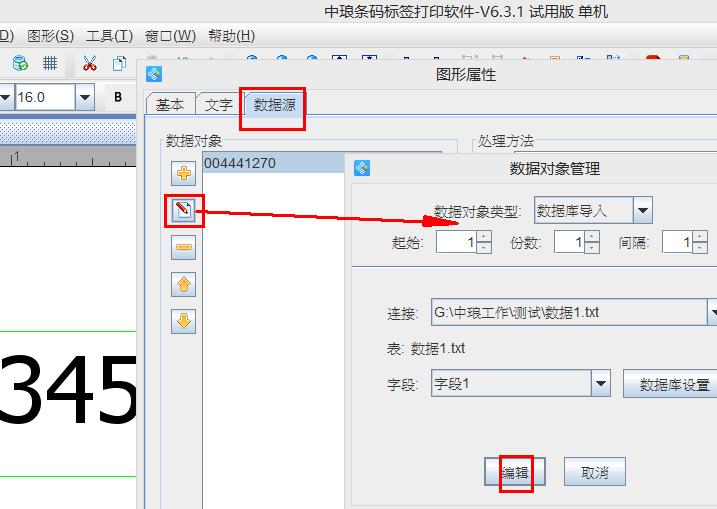Click the add data object plus icon
The width and height of the screenshot is (717, 509).
184,174
